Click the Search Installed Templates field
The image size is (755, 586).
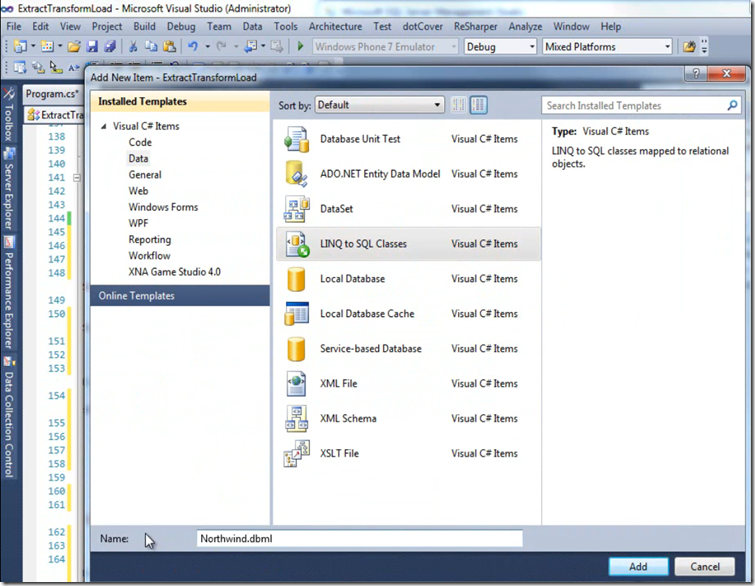click(x=640, y=105)
